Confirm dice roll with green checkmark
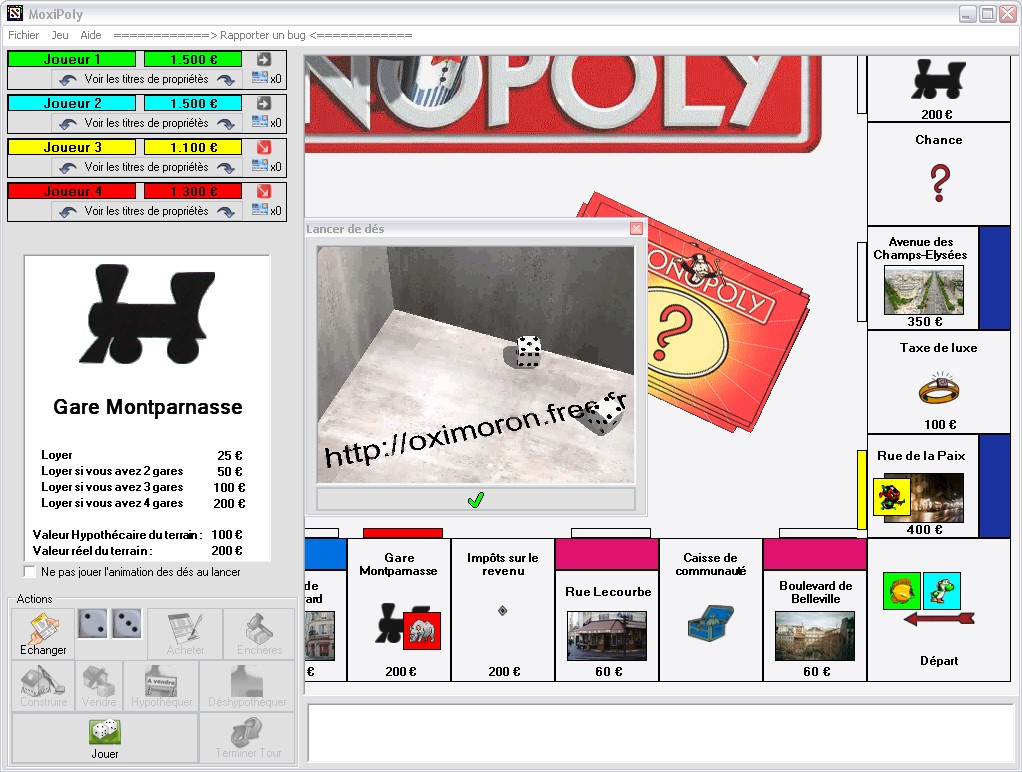The width and height of the screenshot is (1022, 772). pyautogui.click(x=476, y=500)
